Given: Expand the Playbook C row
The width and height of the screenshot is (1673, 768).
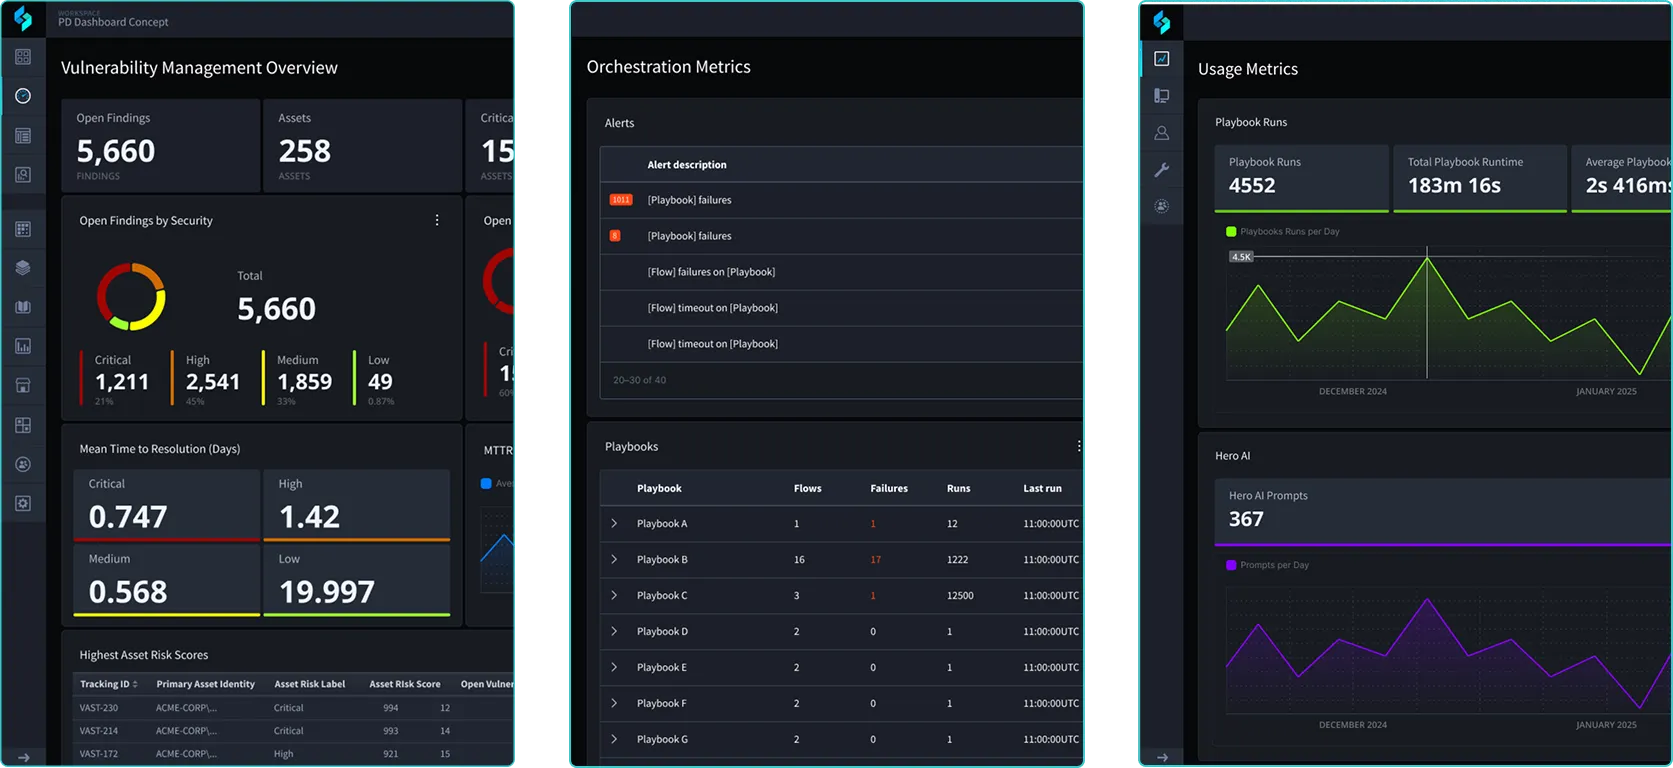Looking at the screenshot, I should (x=614, y=595).
